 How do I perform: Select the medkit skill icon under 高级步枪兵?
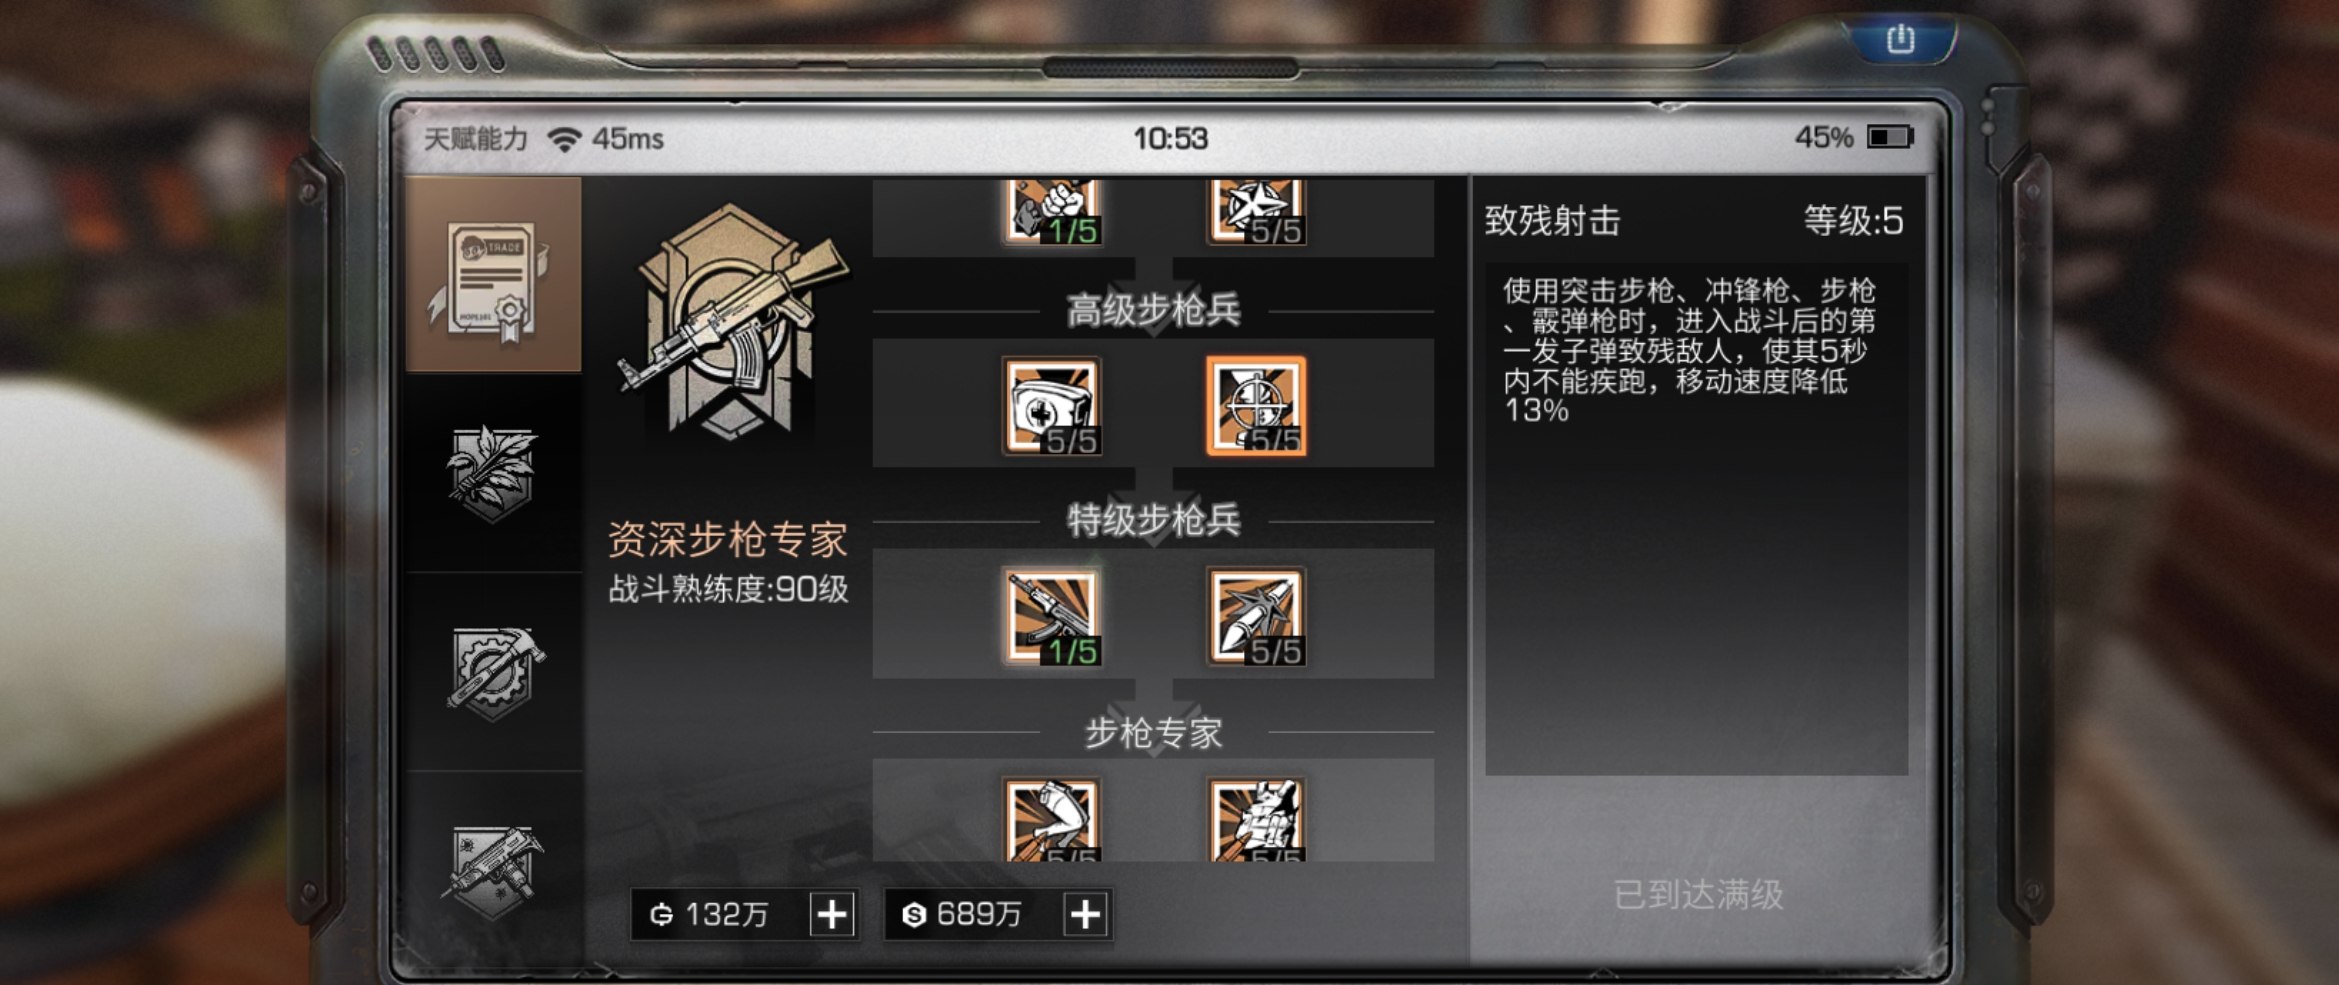(1052, 406)
